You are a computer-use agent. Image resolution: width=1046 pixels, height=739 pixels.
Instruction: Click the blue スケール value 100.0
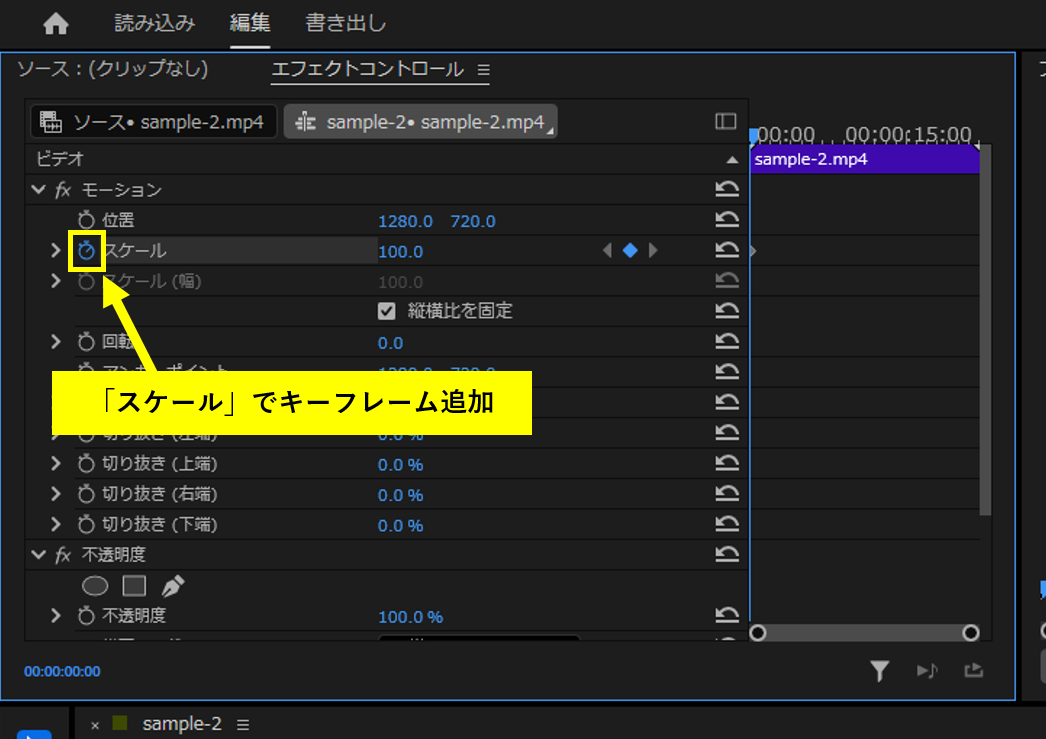(x=401, y=251)
